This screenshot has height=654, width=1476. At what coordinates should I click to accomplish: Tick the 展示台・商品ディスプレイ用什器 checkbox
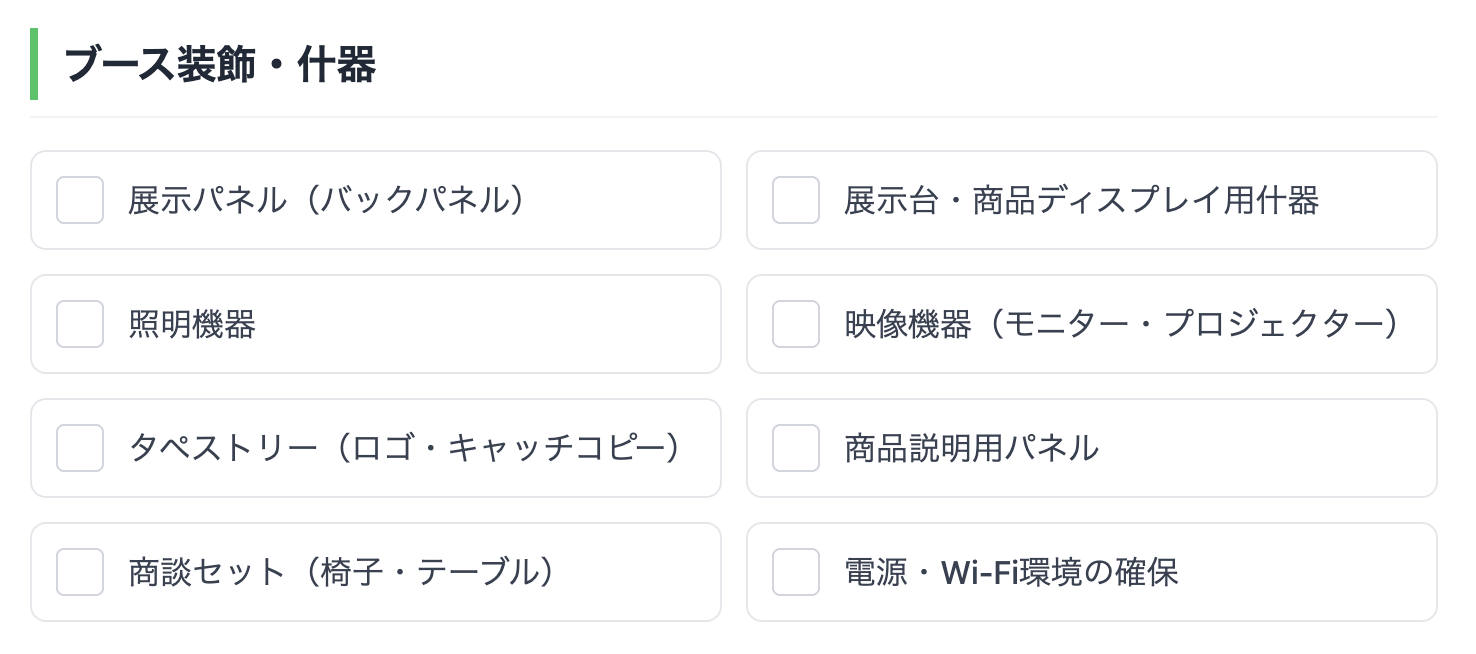(x=796, y=200)
